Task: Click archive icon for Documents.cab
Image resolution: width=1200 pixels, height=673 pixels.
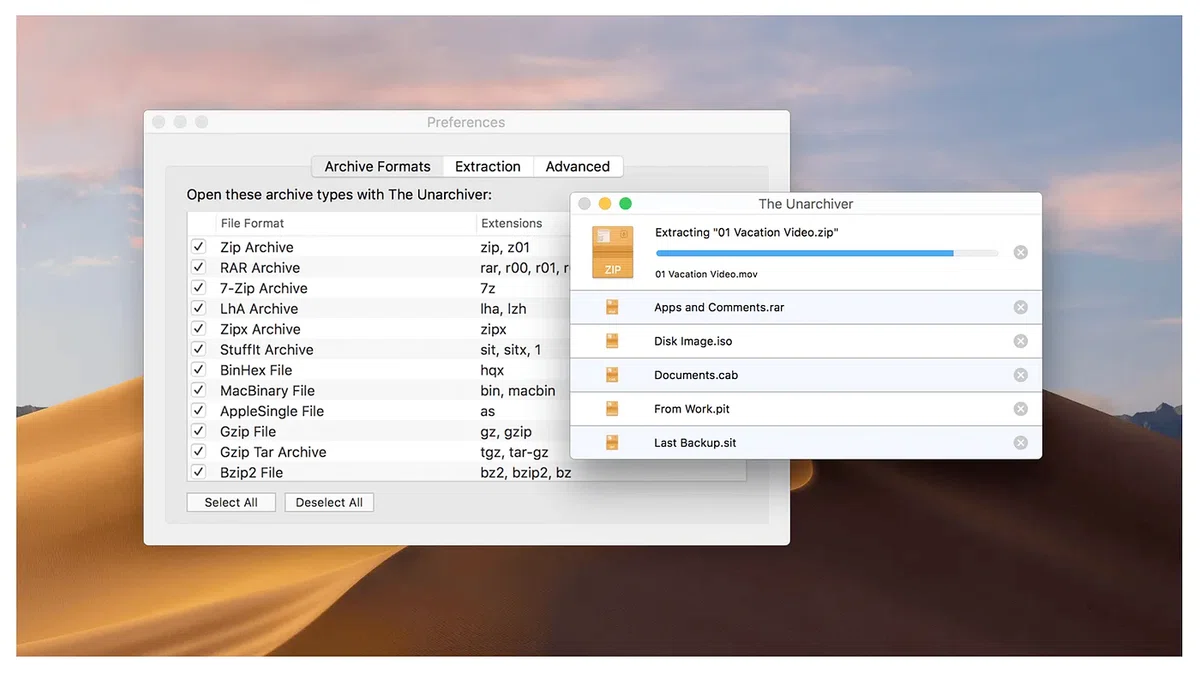Action: 612,375
